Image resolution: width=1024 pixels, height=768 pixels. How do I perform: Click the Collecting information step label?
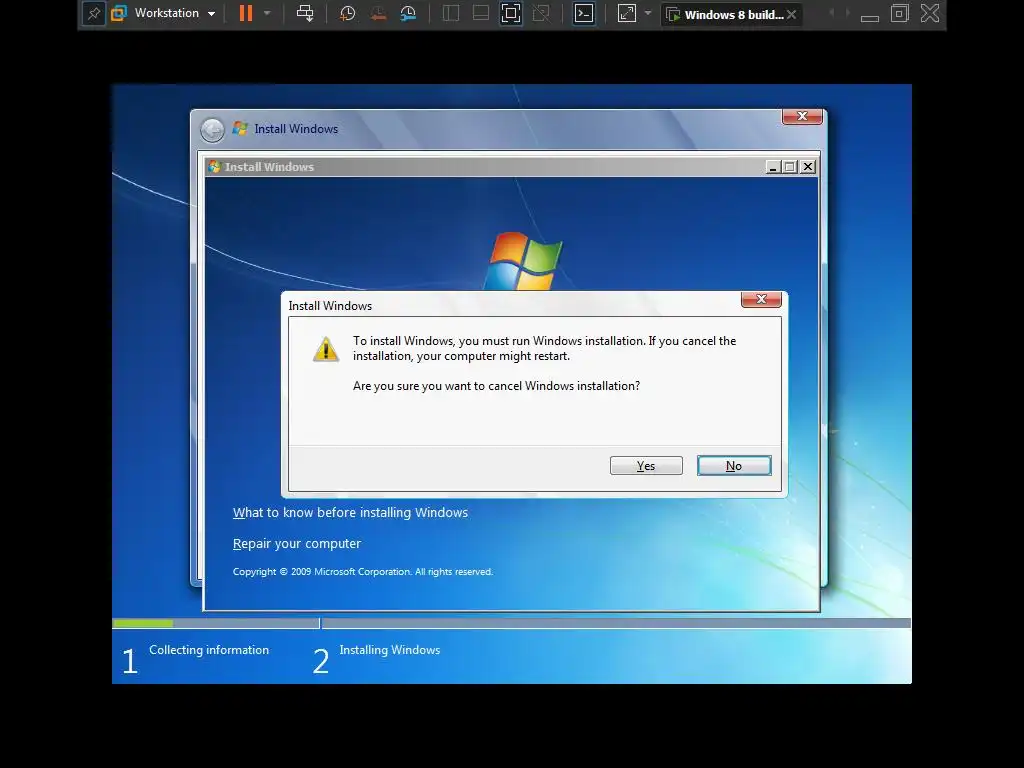209,650
